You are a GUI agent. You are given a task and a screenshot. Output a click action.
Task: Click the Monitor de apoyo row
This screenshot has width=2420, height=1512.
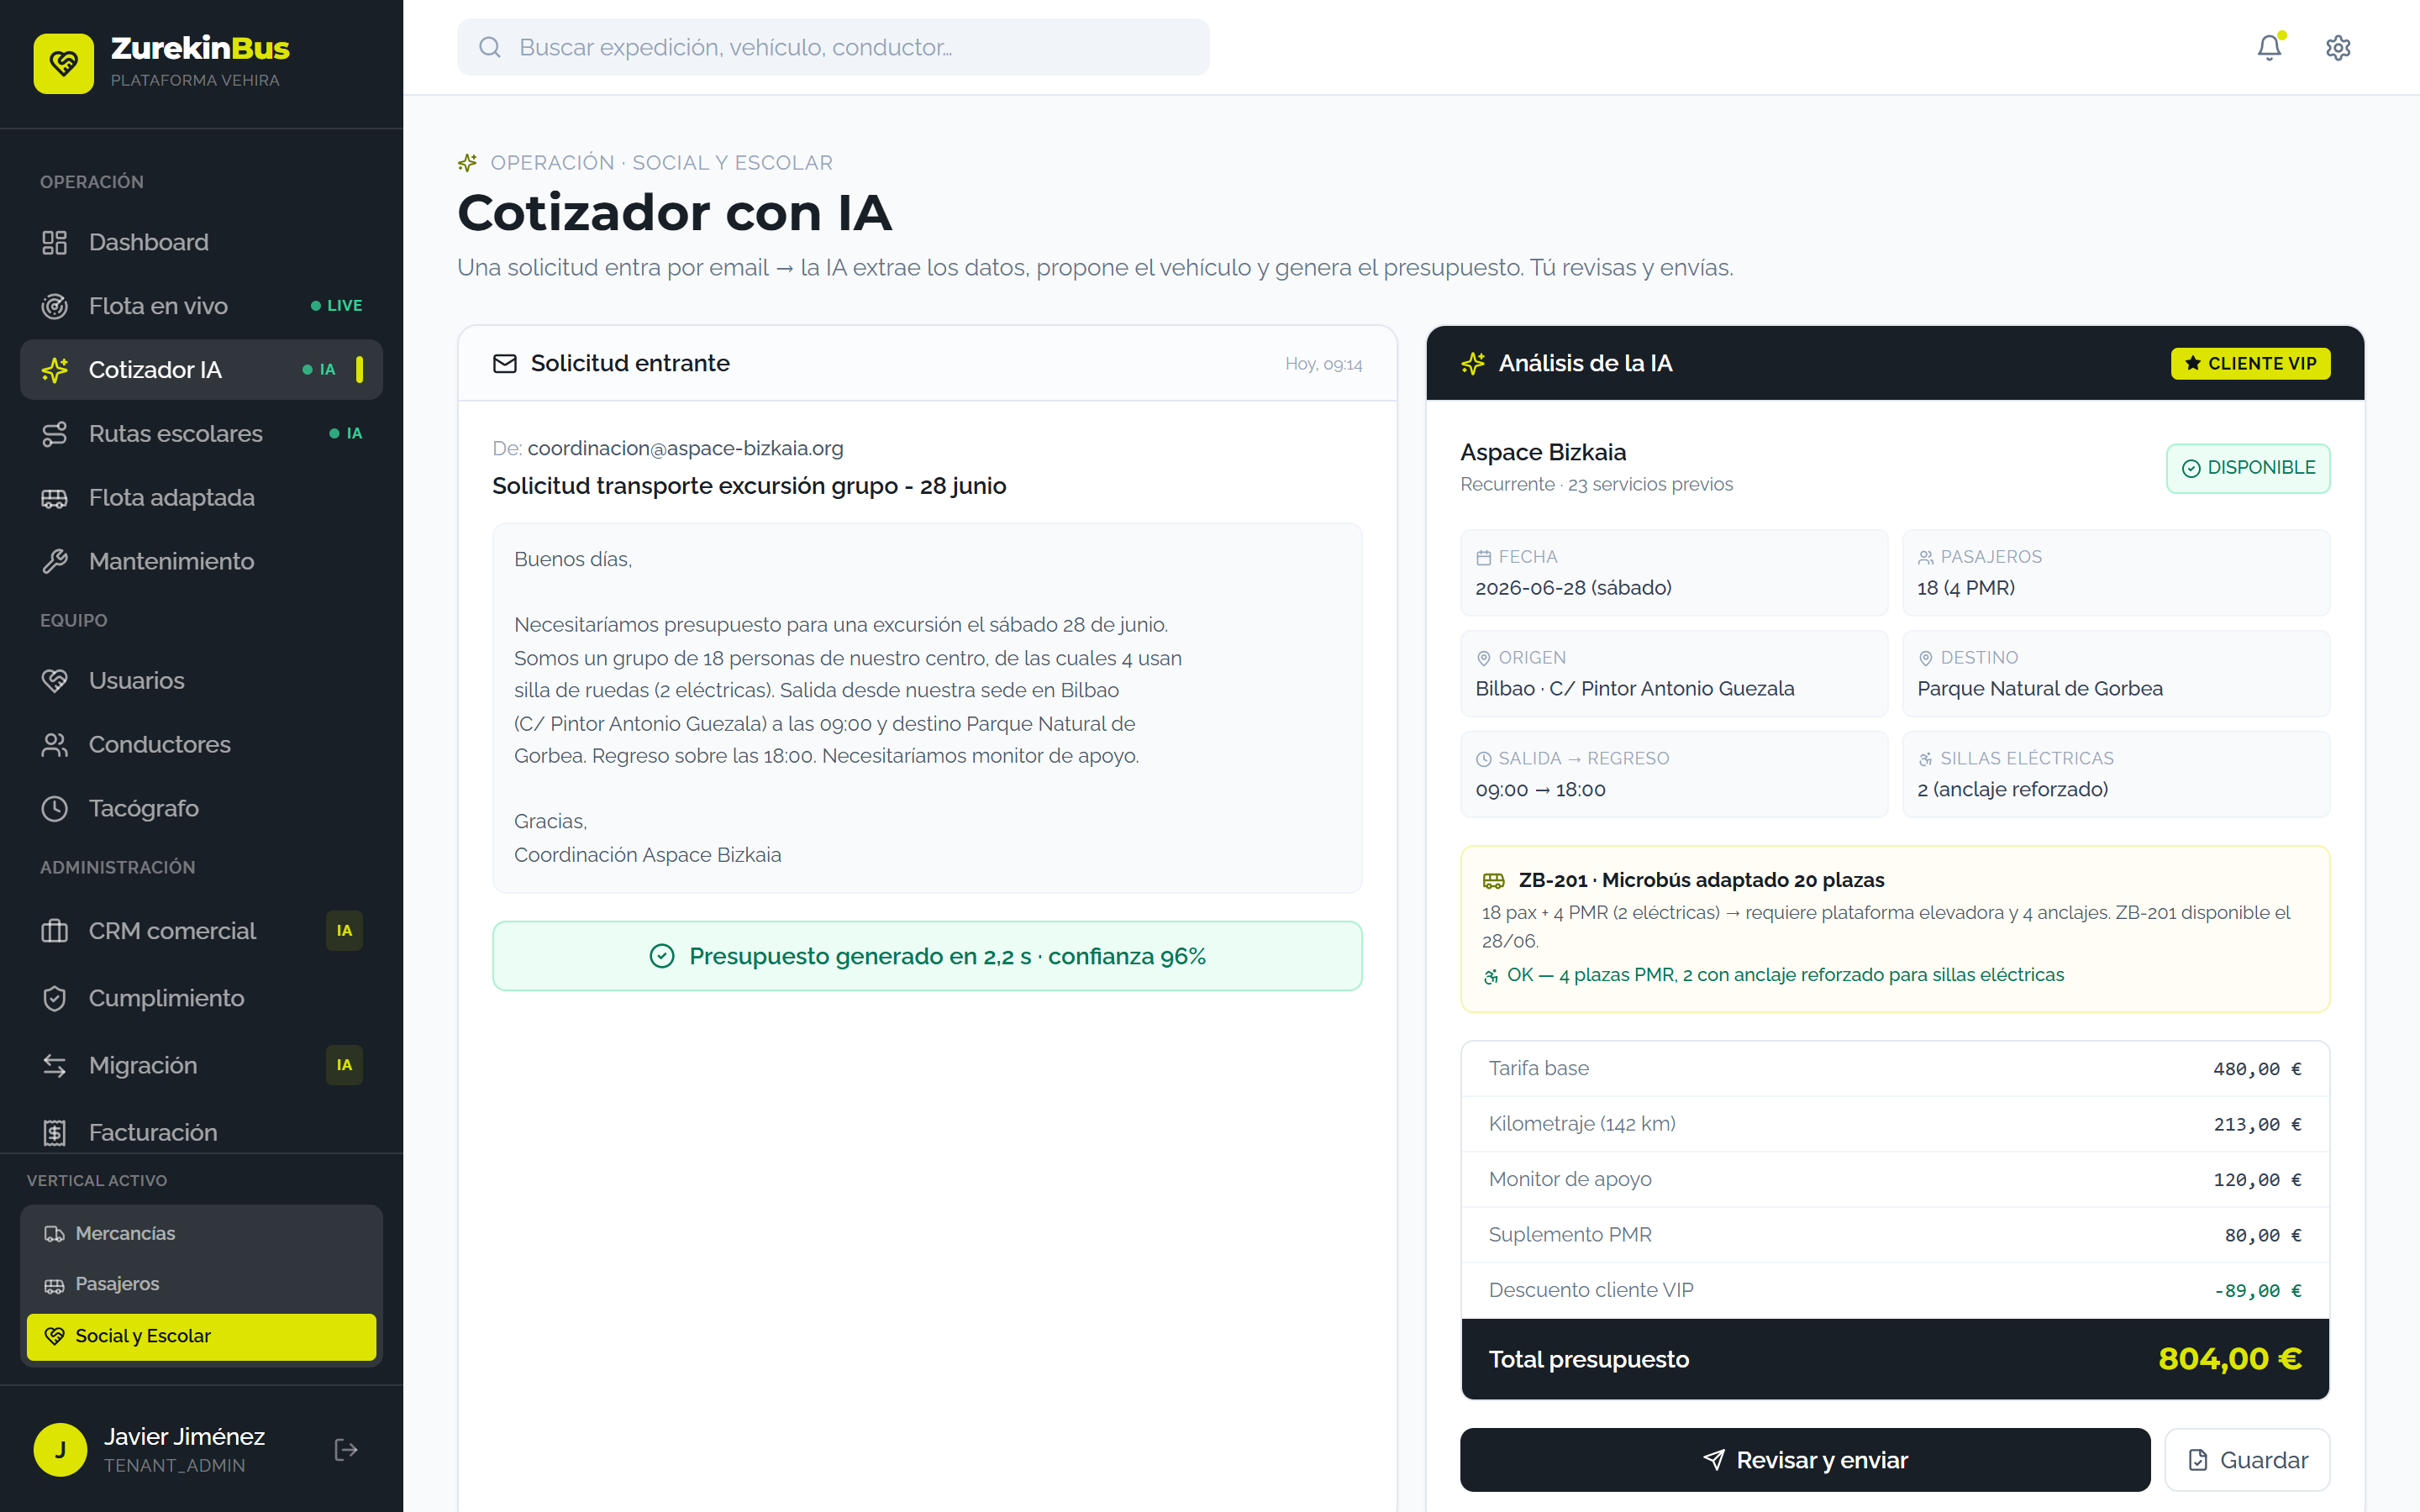coord(1895,1180)
